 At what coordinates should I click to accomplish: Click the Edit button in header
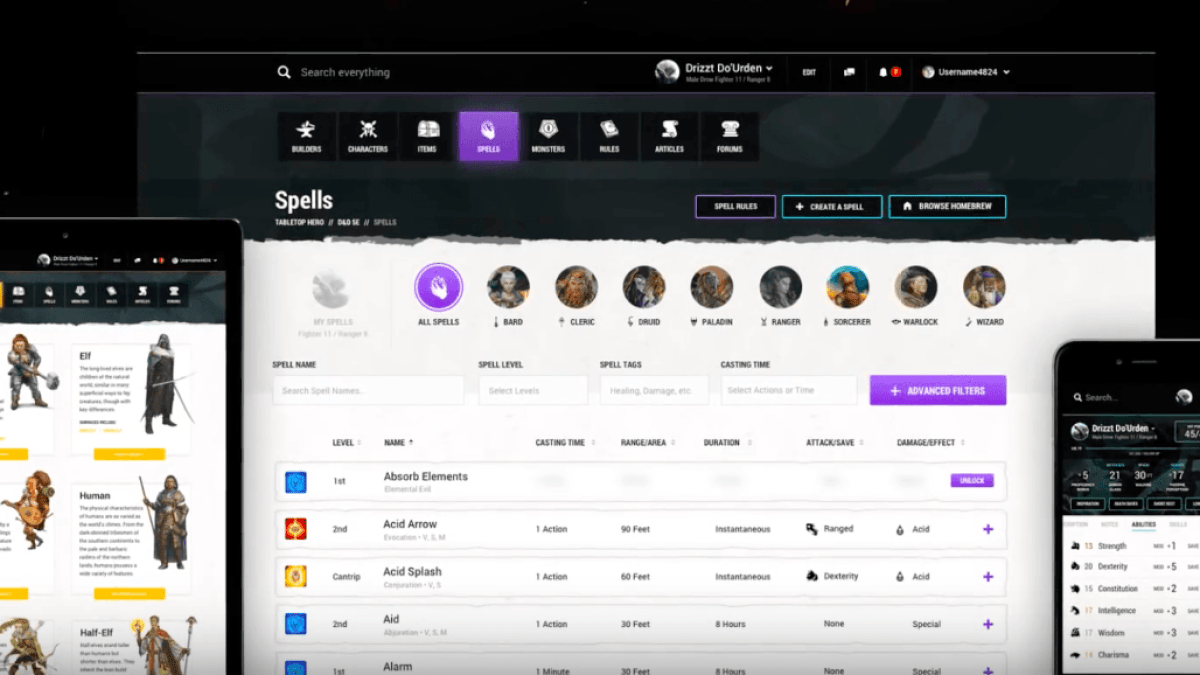tap(809, 72)
